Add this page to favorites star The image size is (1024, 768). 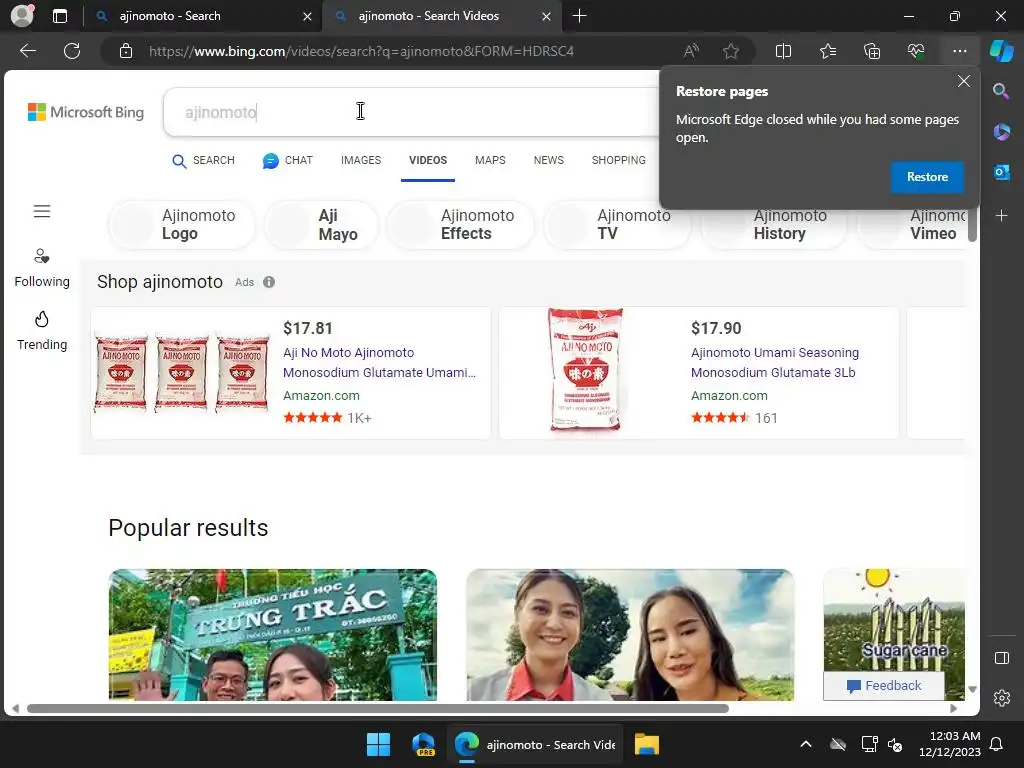coord(731,51)
